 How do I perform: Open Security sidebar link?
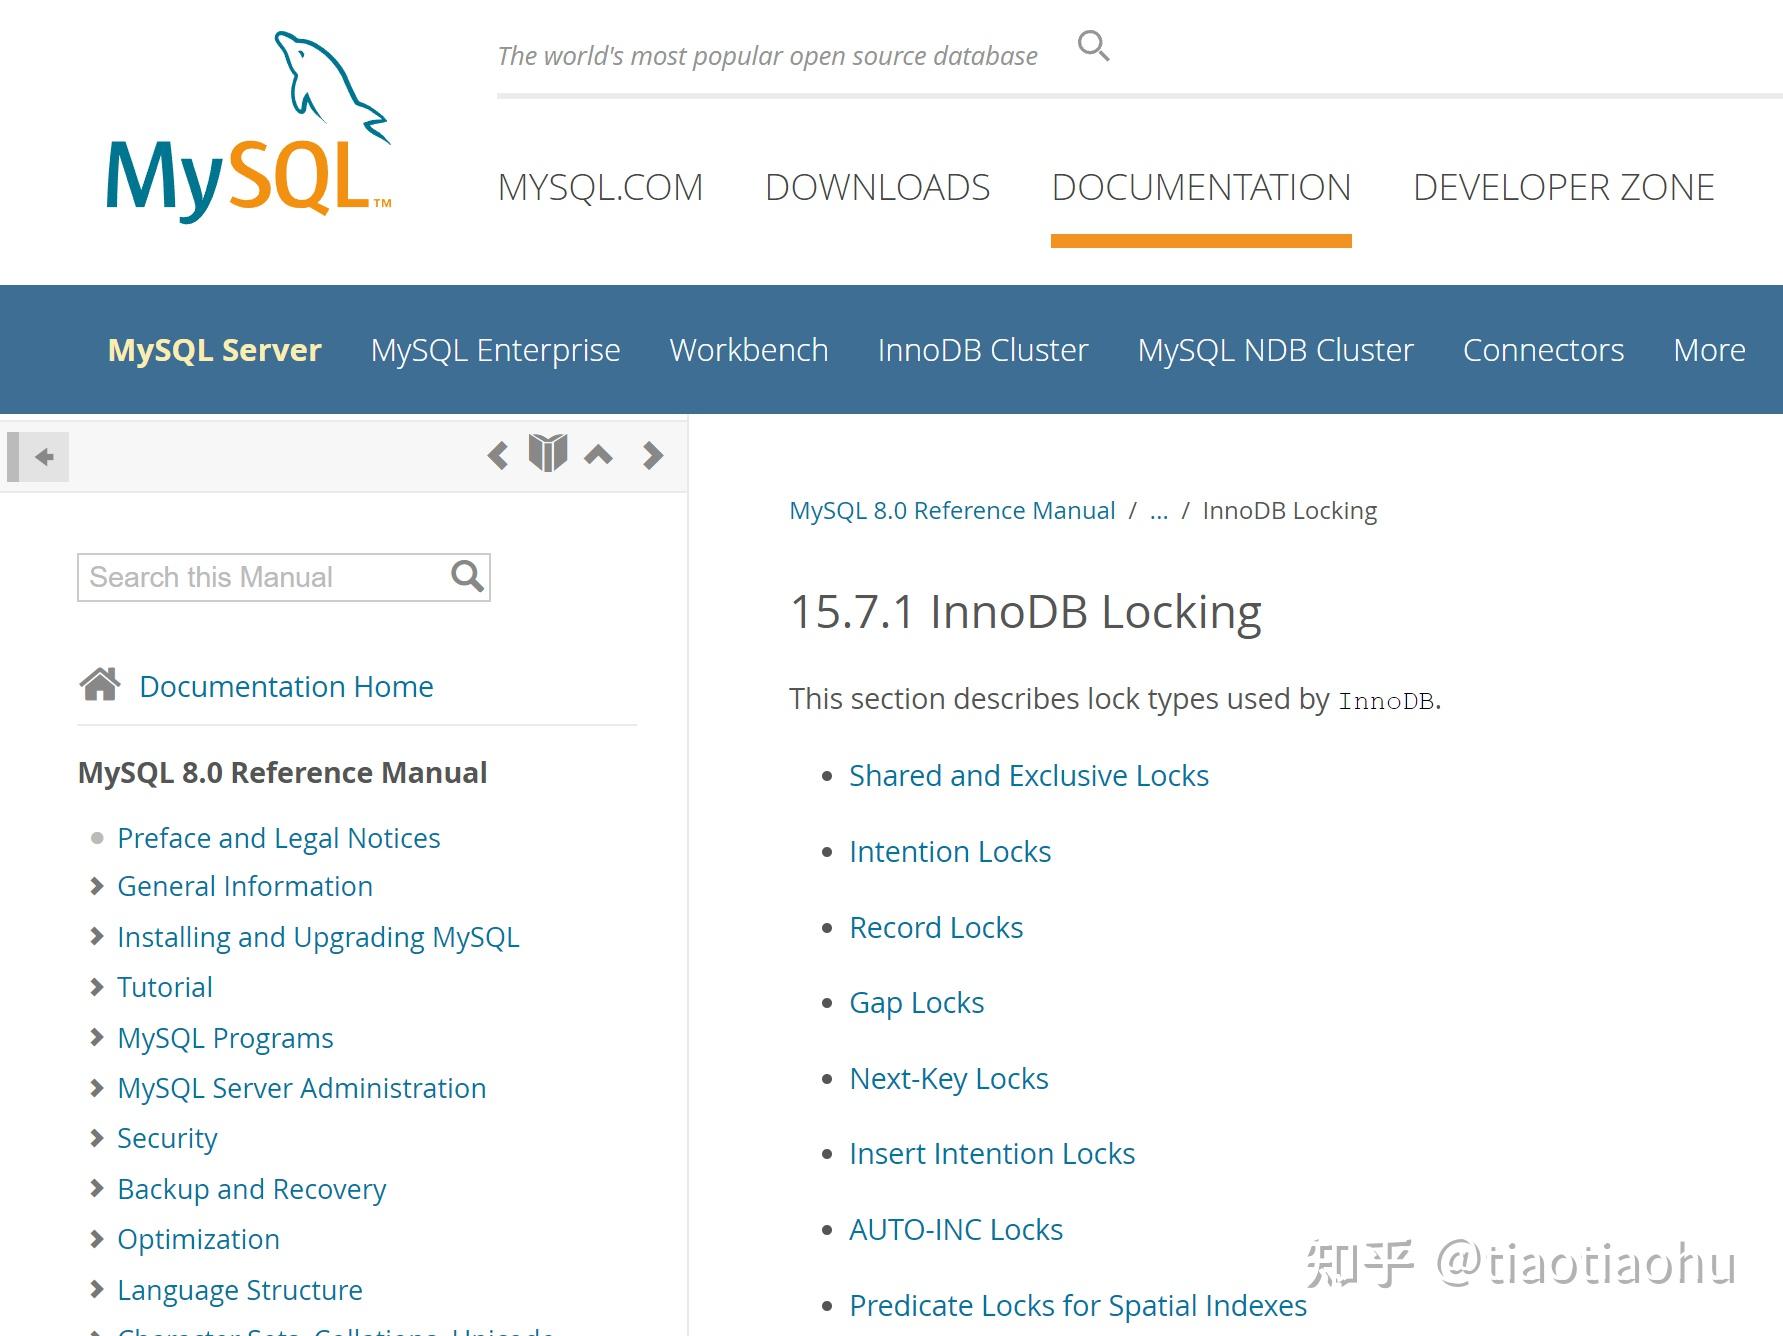pyautogui.click(x=167, y=1139)
